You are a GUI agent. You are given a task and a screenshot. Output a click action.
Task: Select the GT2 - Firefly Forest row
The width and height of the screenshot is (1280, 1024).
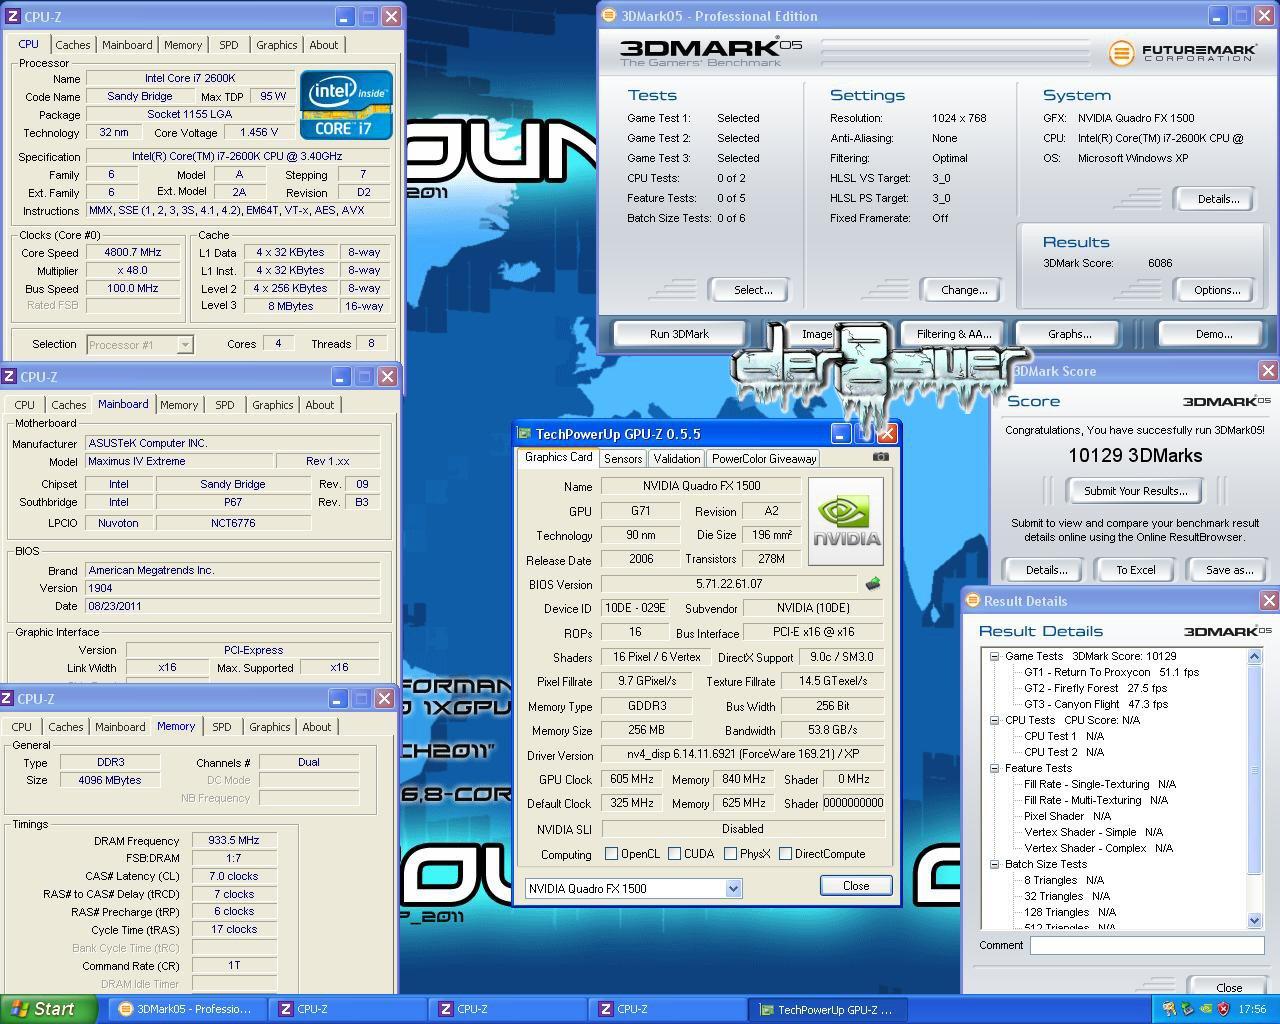point(1095,688)
